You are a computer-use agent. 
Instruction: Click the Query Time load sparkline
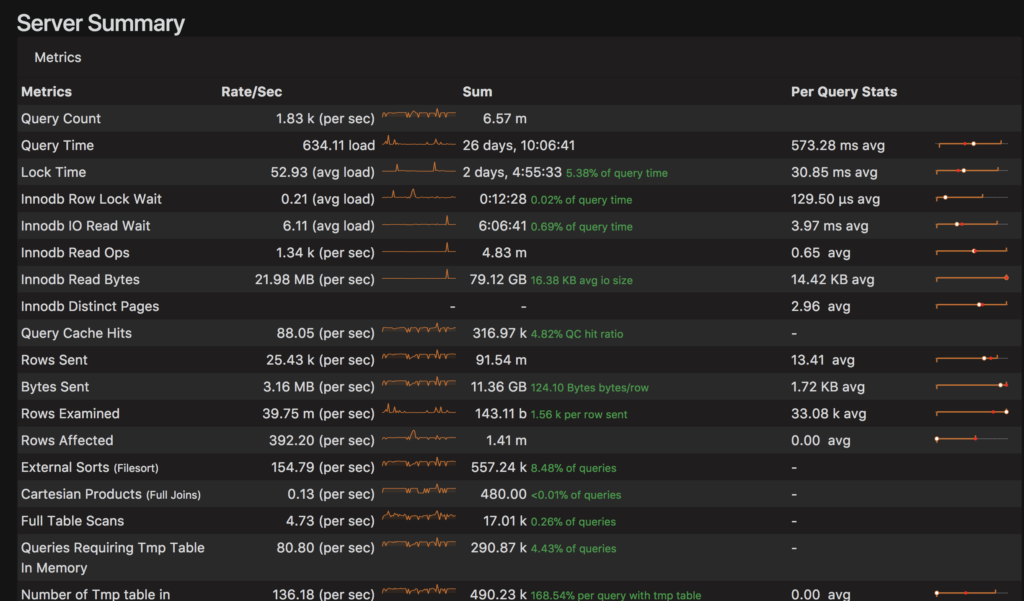pos(419,144)
